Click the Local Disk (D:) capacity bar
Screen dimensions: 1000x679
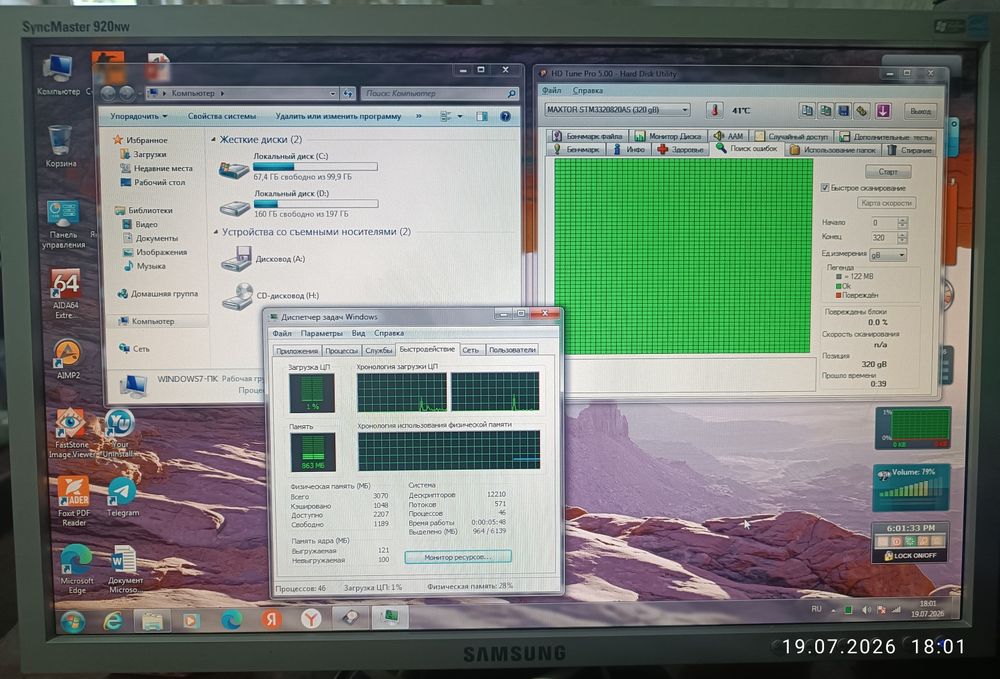[x=316, y=204]
